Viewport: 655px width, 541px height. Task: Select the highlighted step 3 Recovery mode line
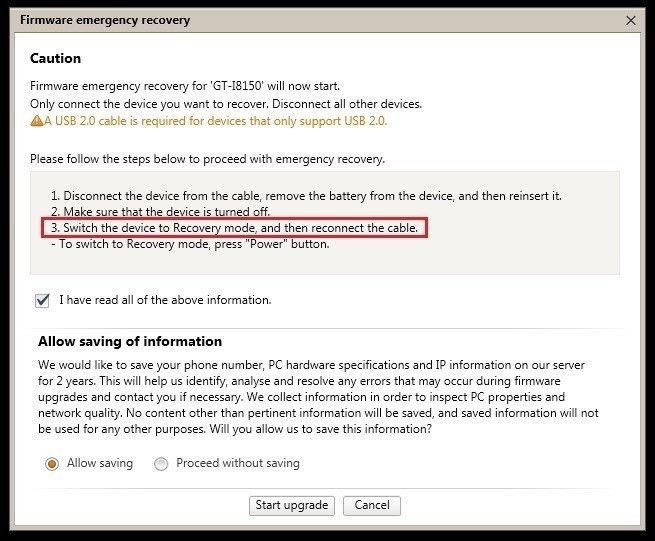click(x=234, y=228)
